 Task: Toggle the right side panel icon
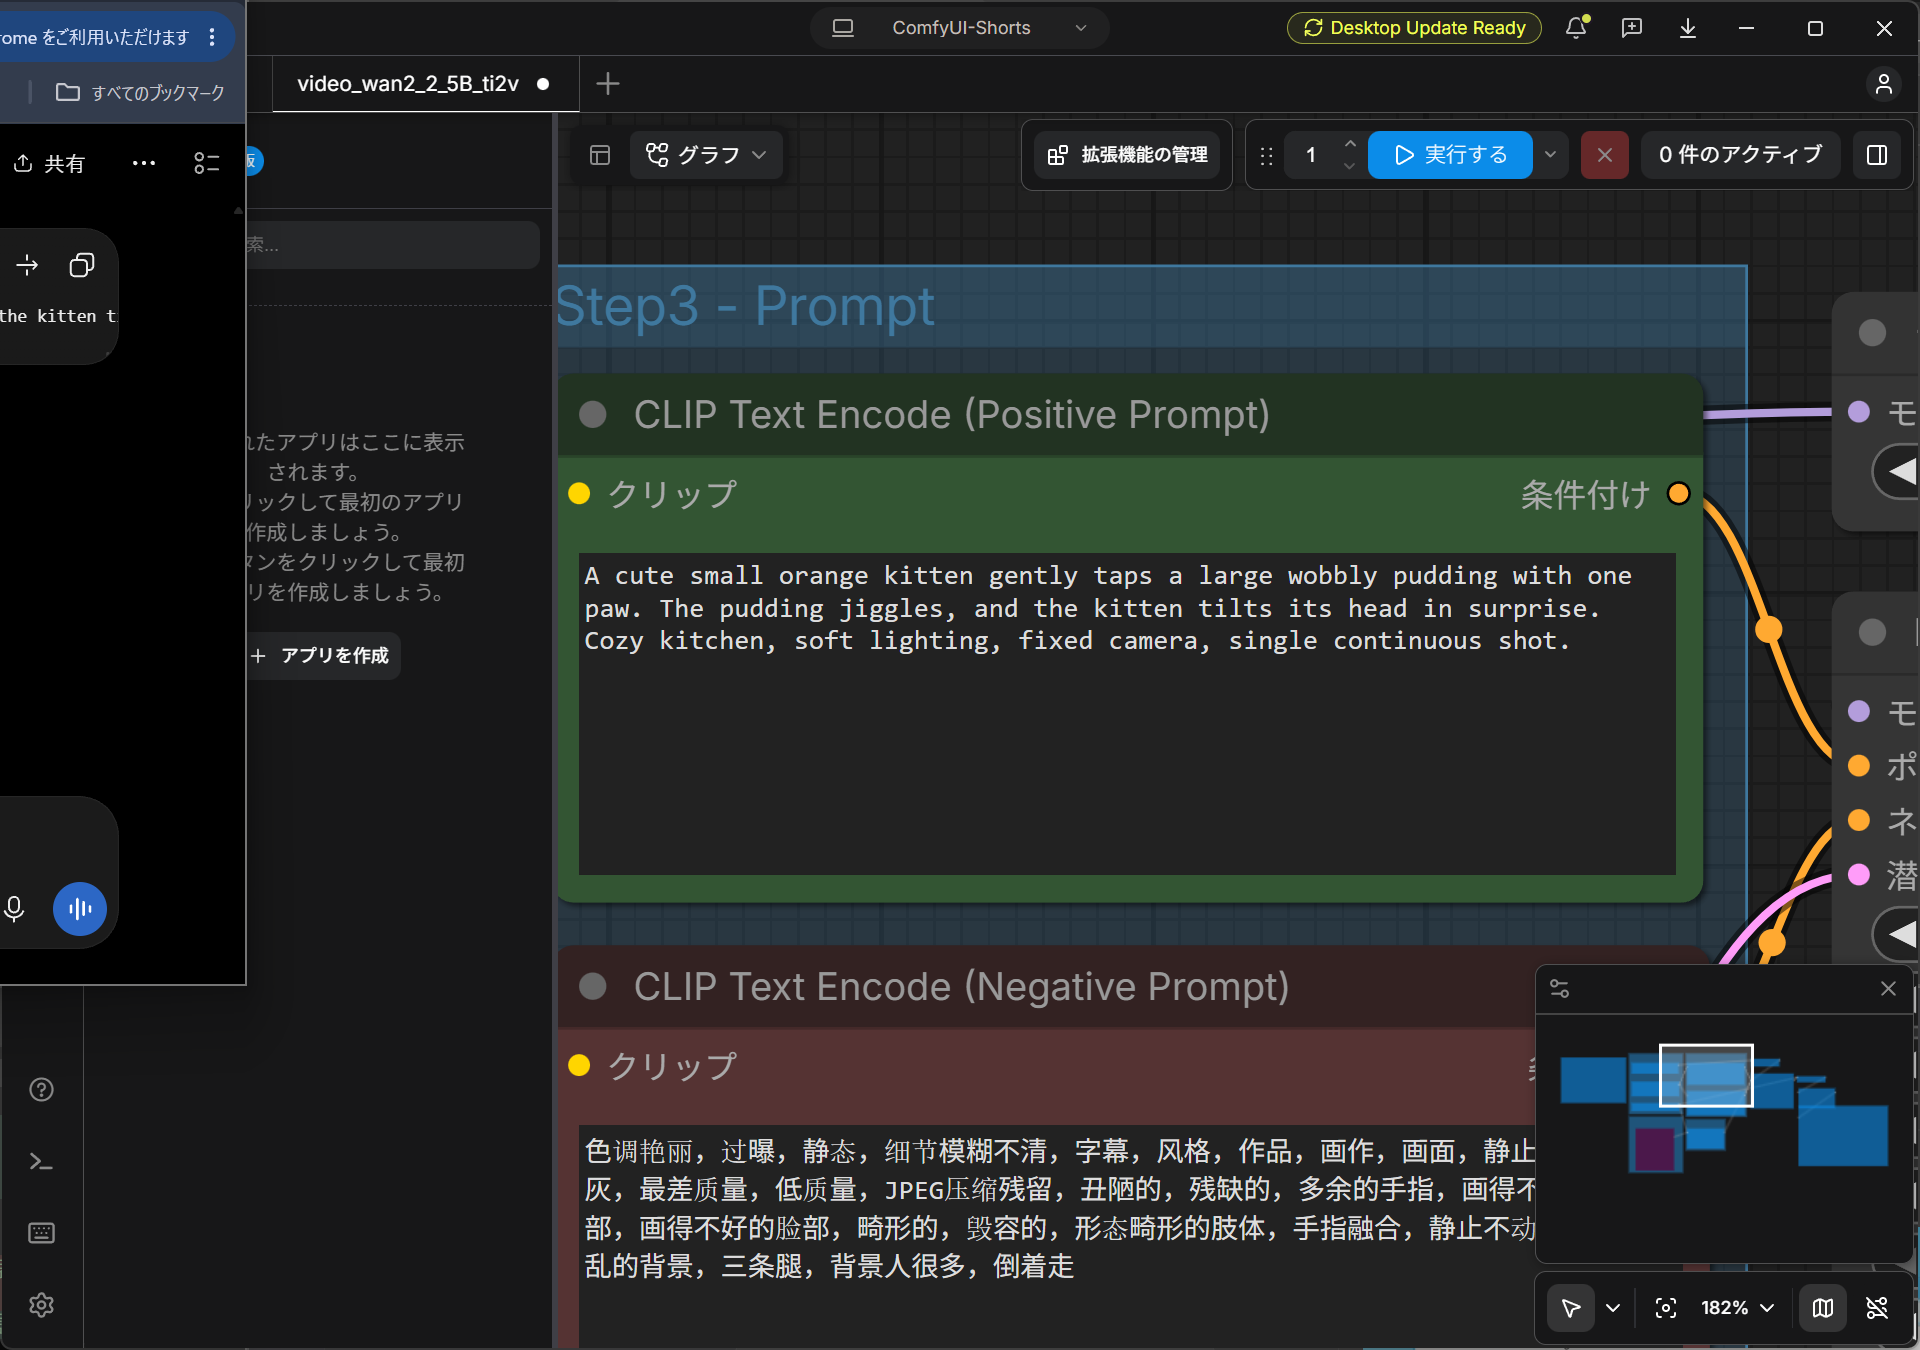(1877, 155)
